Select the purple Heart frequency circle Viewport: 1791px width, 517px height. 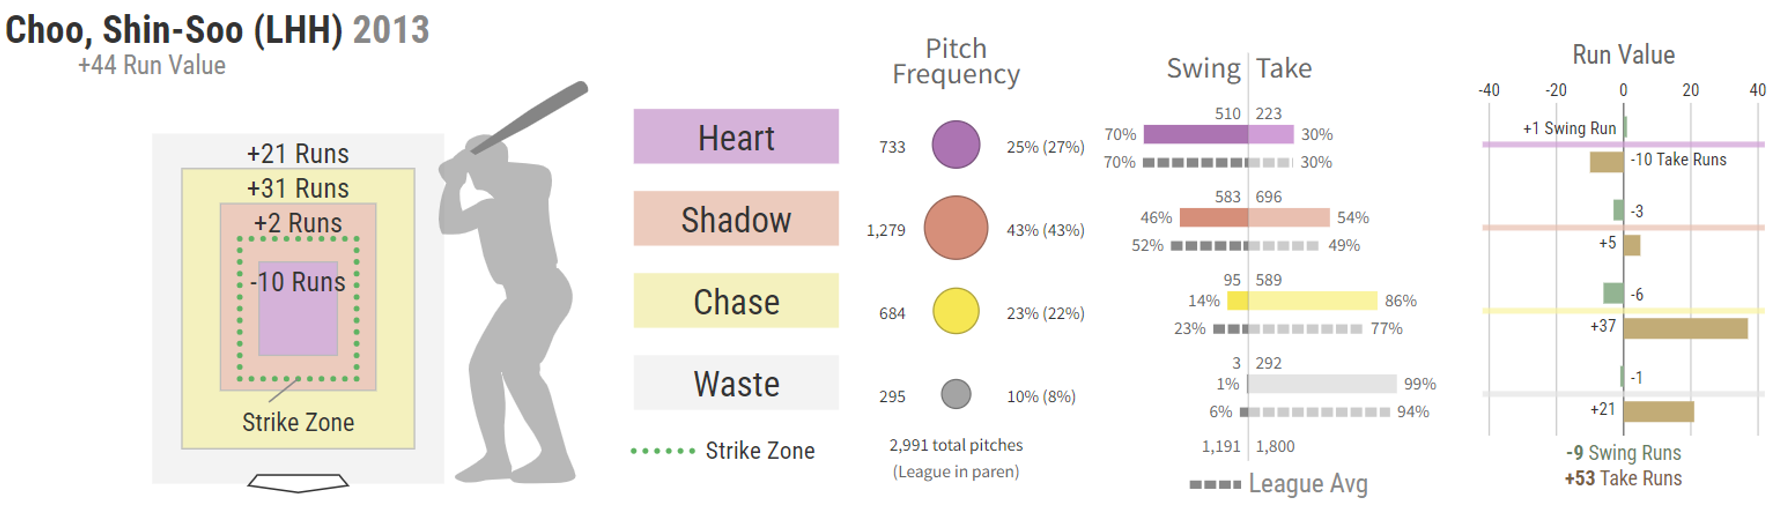956,145
